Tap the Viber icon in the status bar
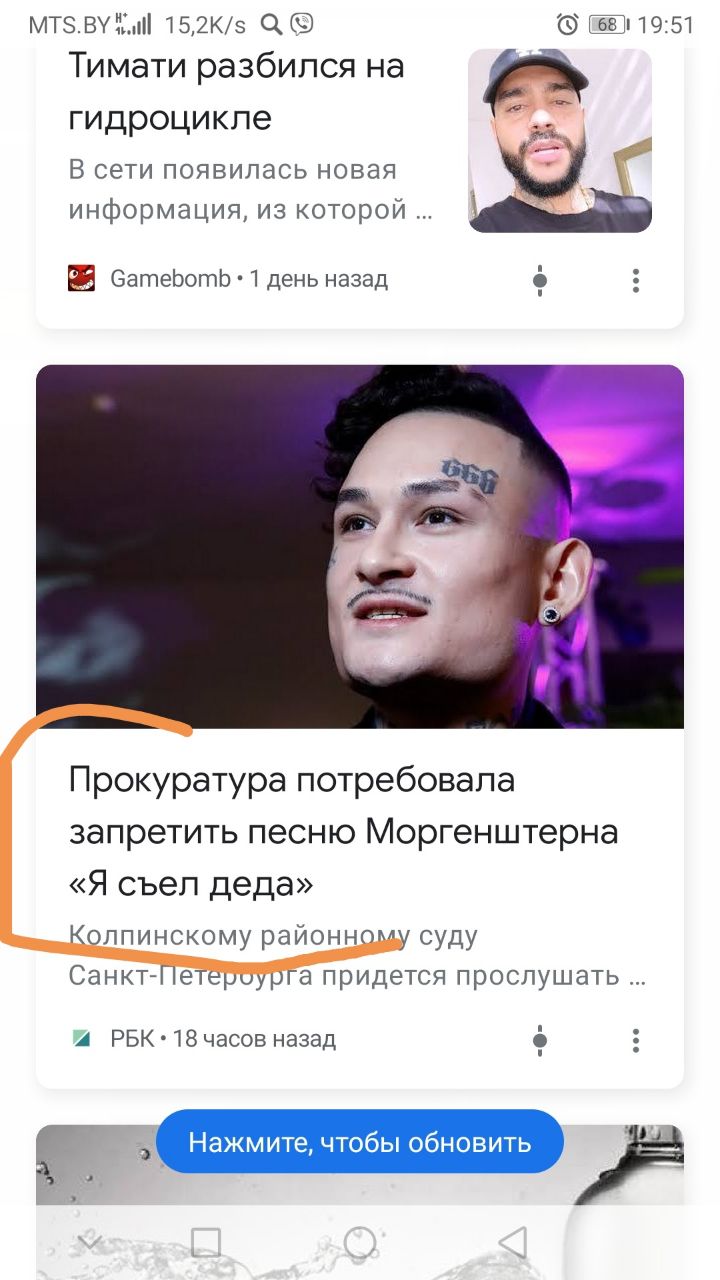Screen dimensions: 720x1280 click(x=301, y=24)
